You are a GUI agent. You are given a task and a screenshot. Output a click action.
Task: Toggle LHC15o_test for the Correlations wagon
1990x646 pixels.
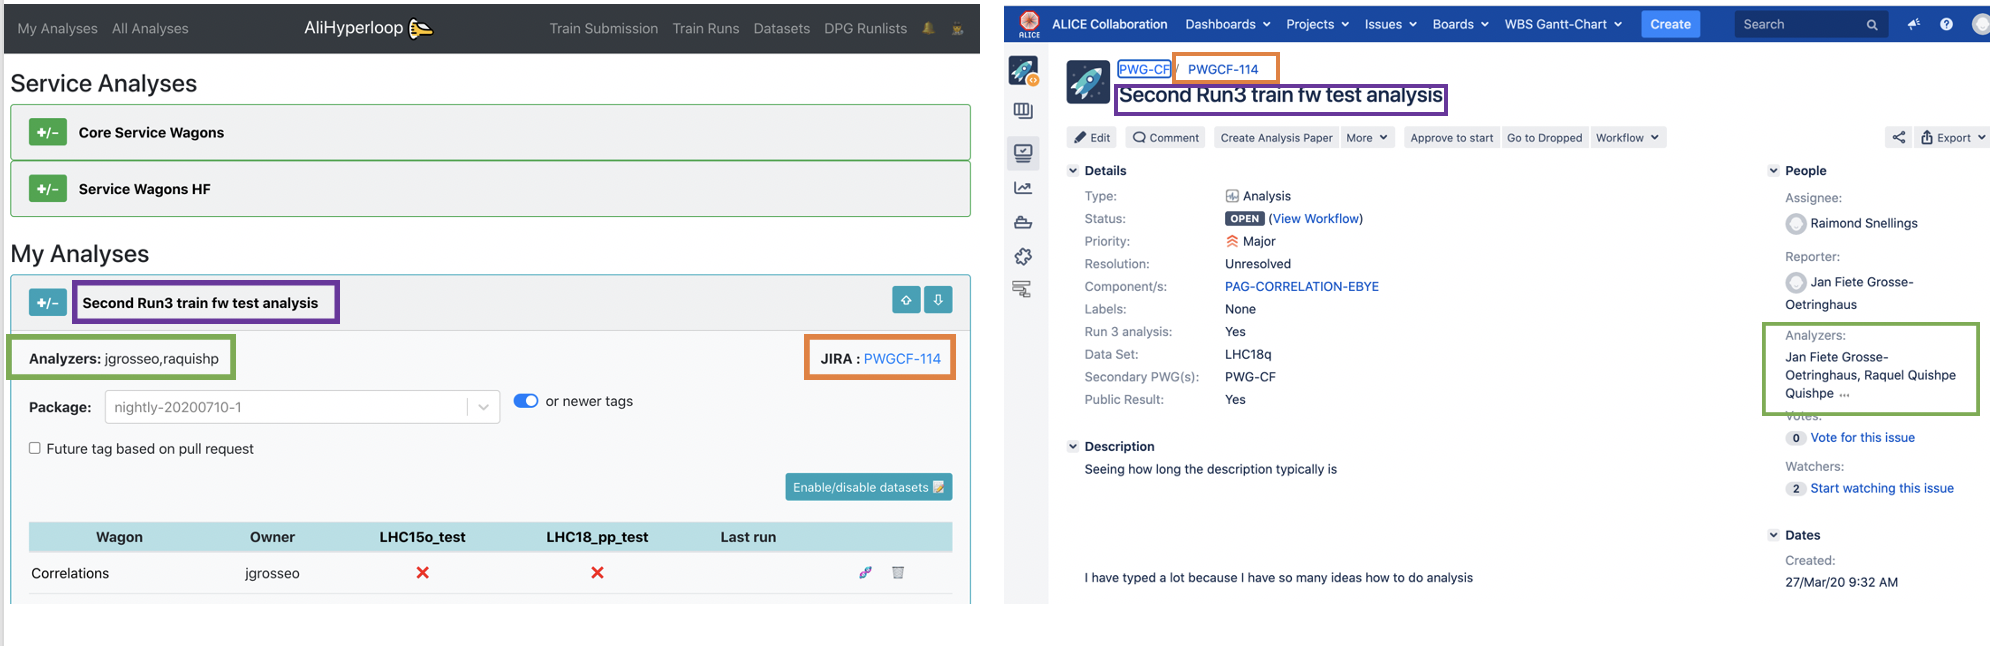[x=422, y=573]
